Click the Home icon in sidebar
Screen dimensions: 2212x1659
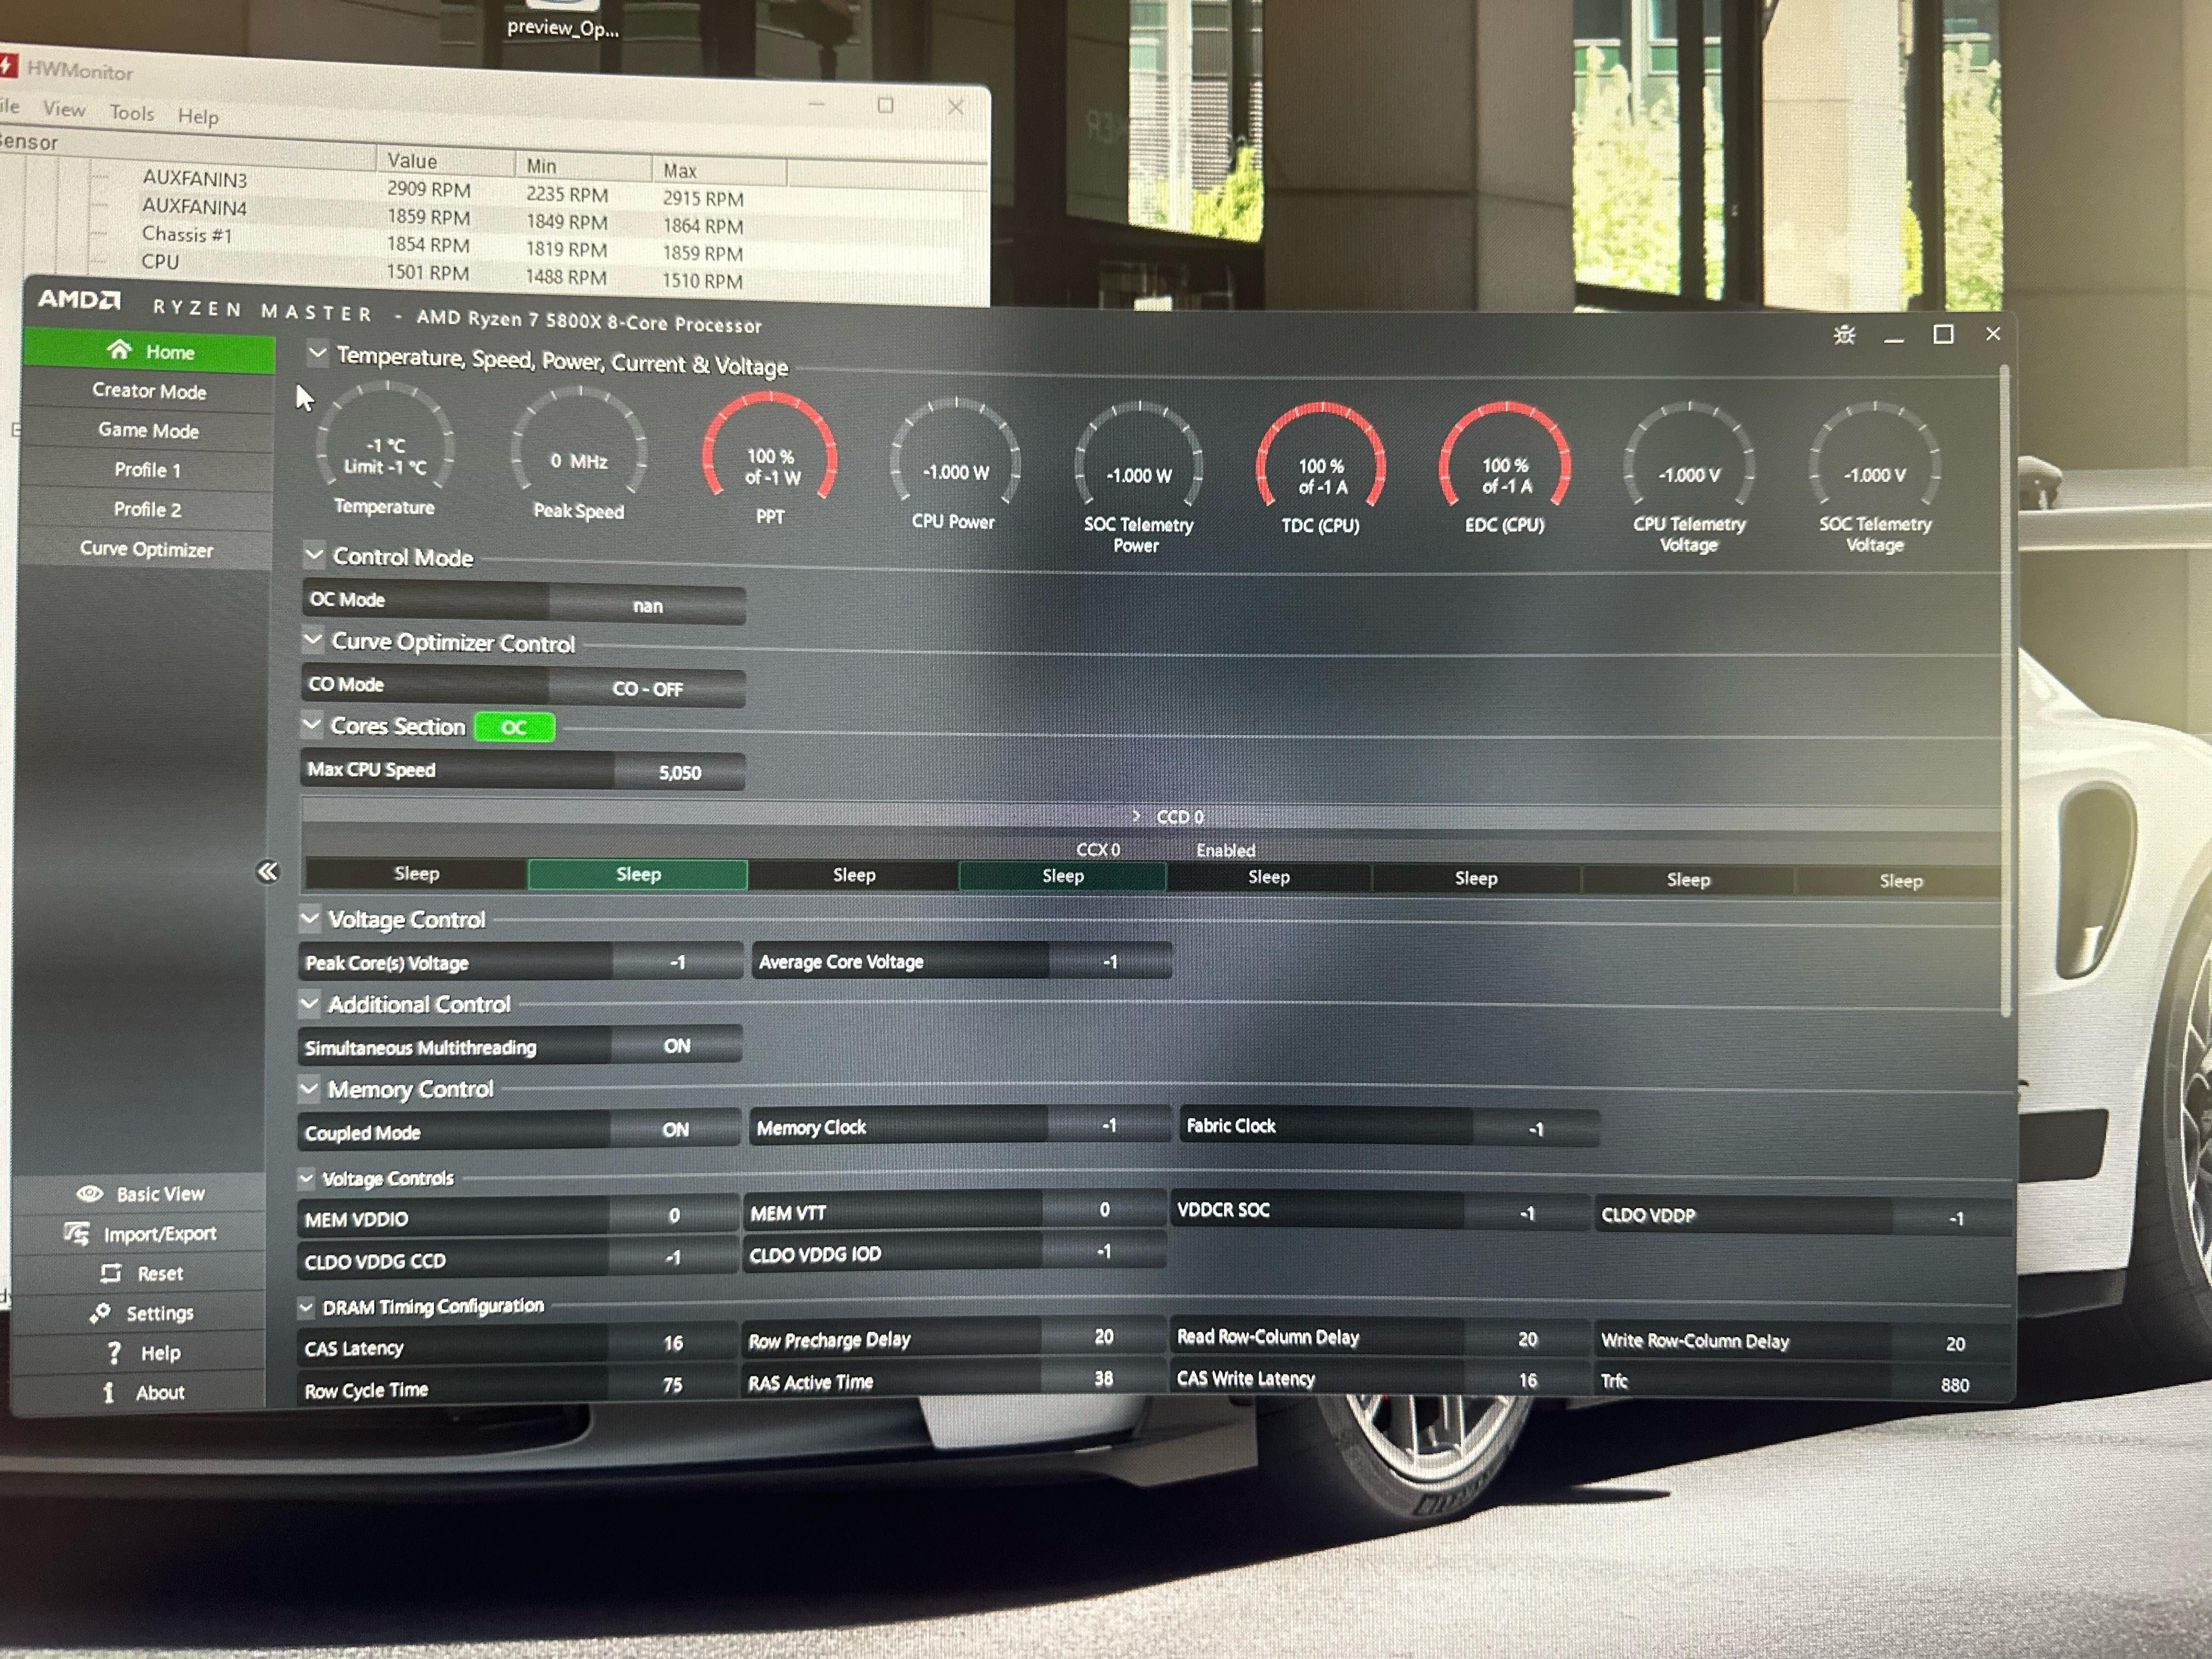pos(120,349)
